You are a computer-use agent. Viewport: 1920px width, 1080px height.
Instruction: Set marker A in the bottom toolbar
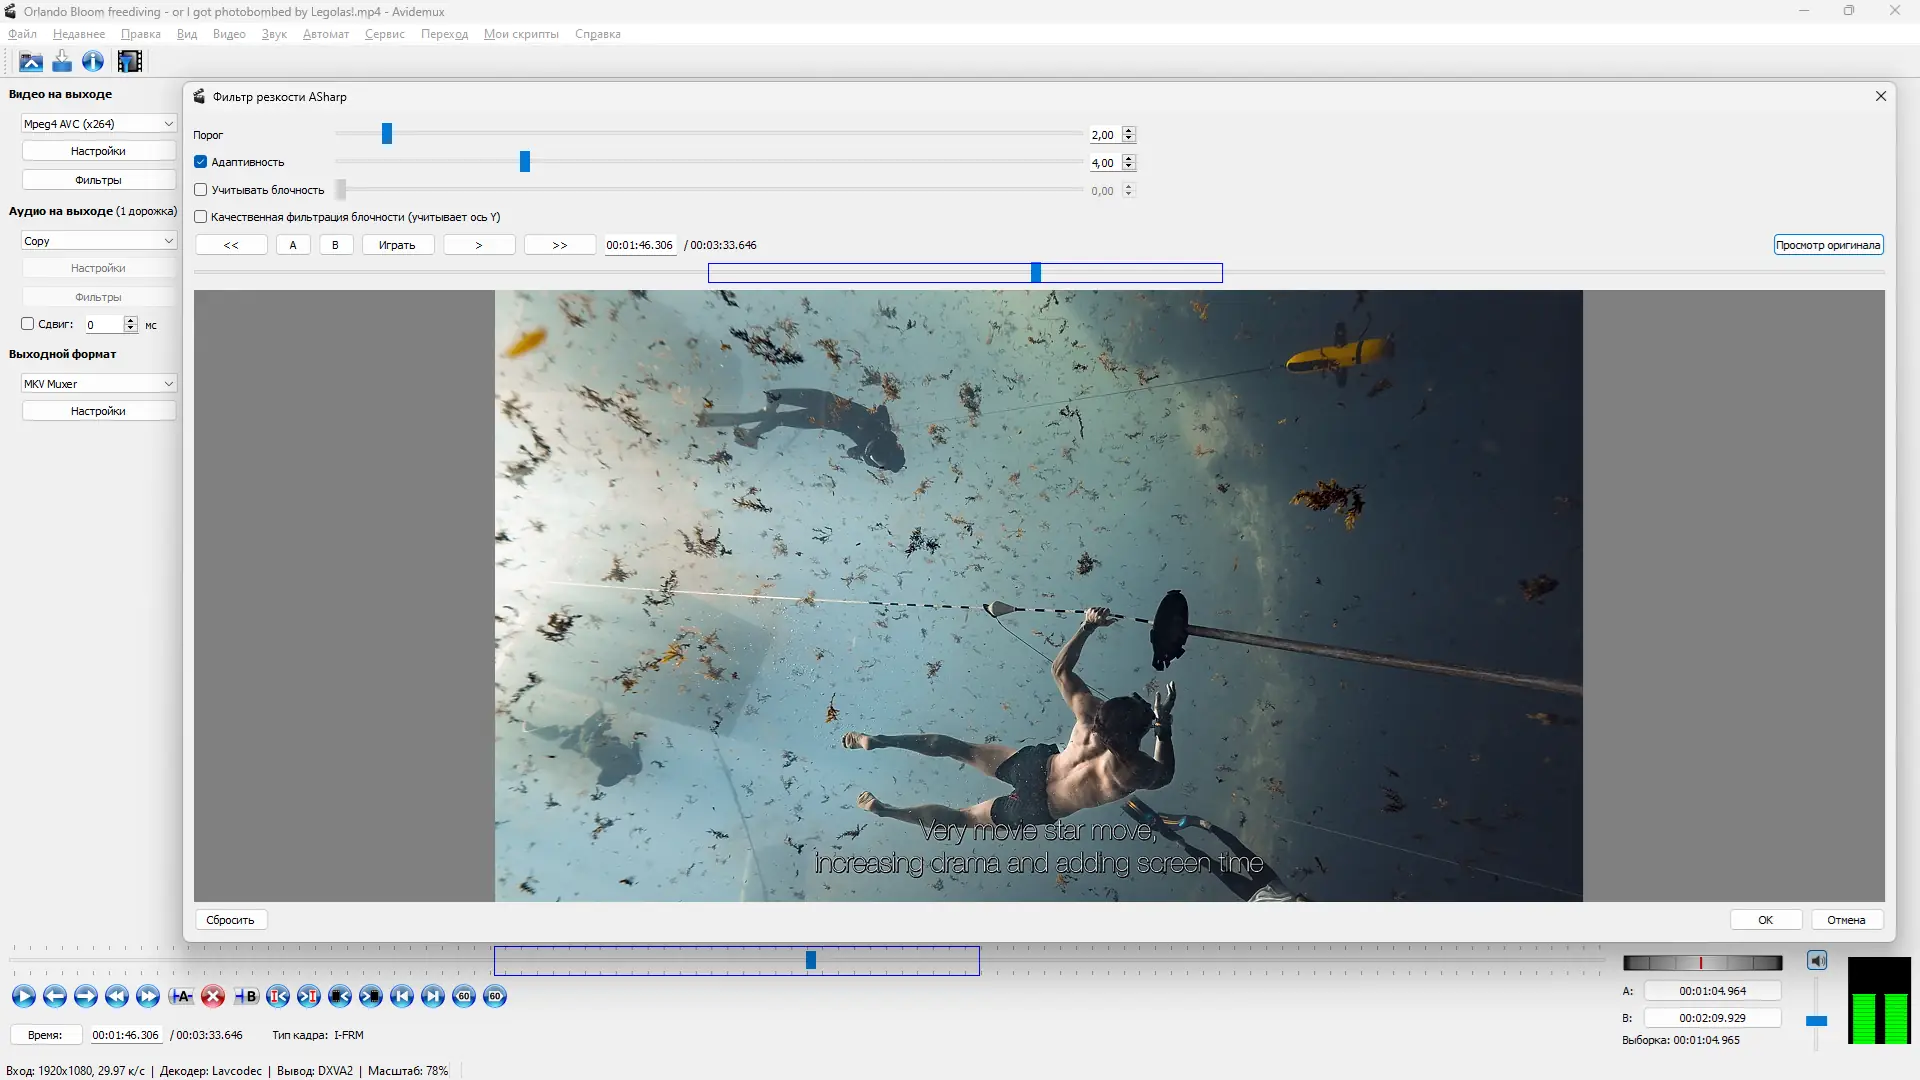tap(181, 996)
